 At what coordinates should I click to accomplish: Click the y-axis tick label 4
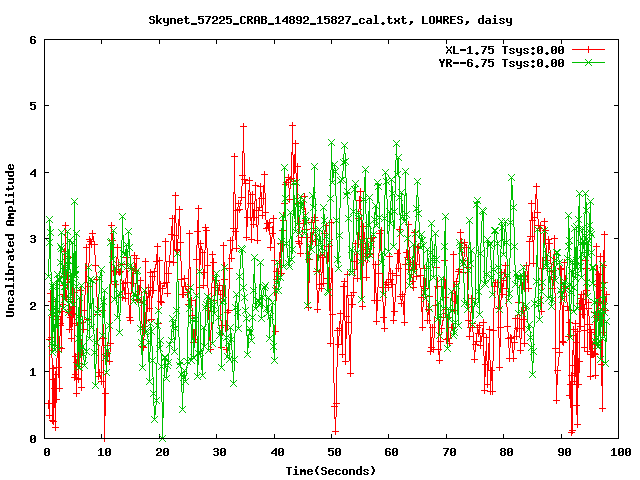pyautogui.click(x=33, y=173)
